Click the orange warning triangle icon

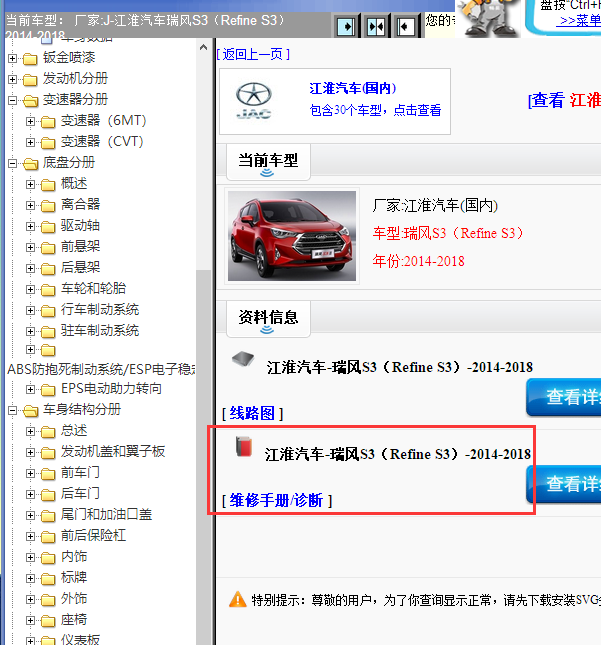click(x=238, y=599)
